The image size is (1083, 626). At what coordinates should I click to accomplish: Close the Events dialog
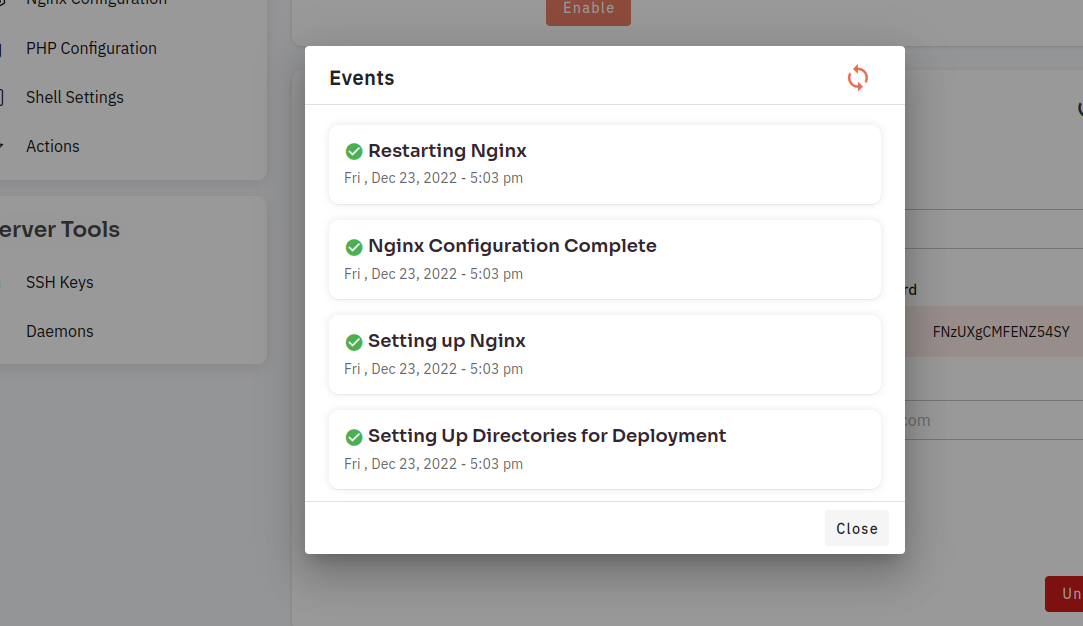(856, 529)
